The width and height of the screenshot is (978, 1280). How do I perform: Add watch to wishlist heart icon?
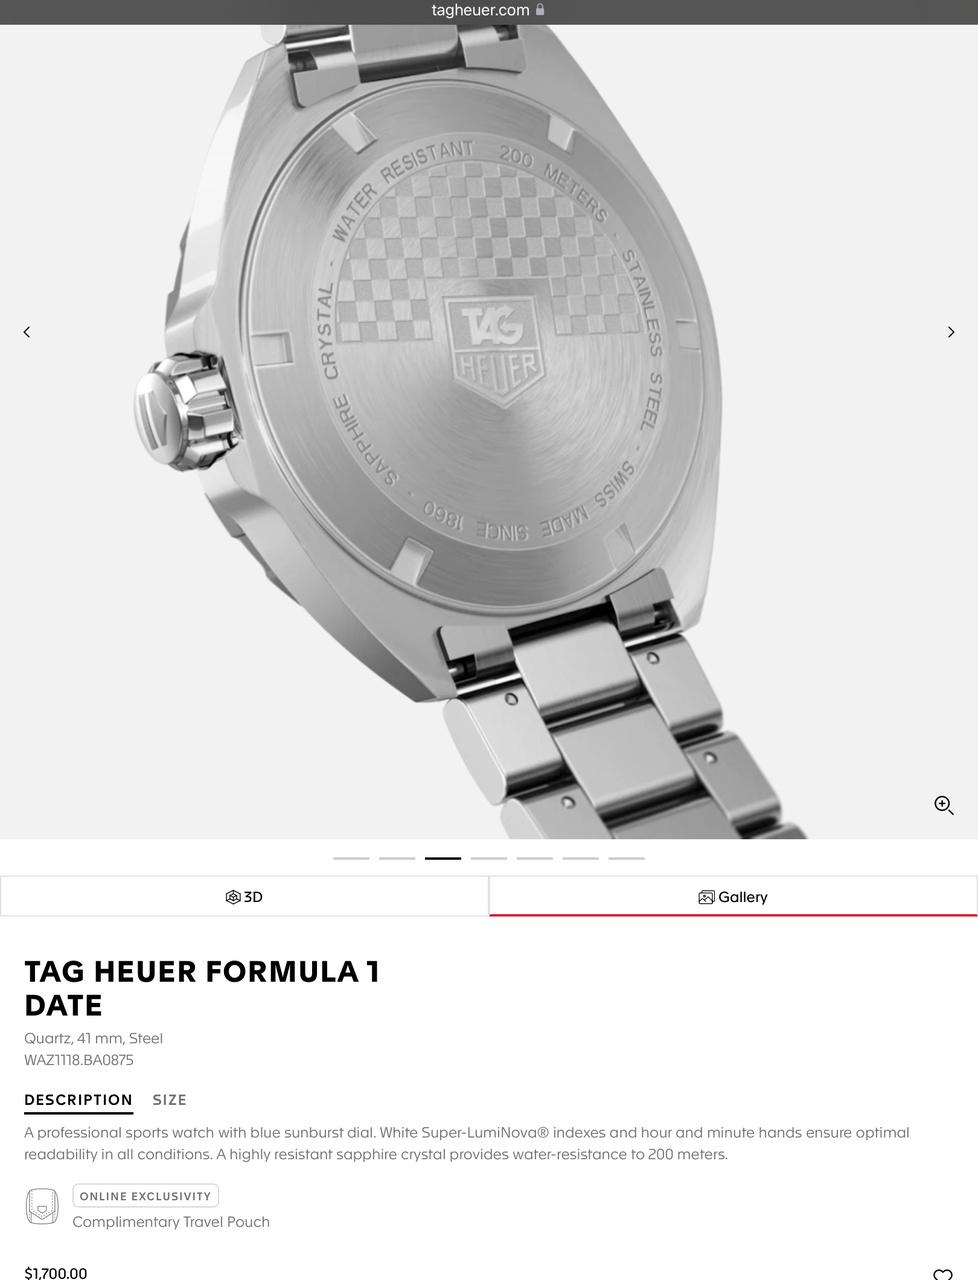pos(942,1274)
